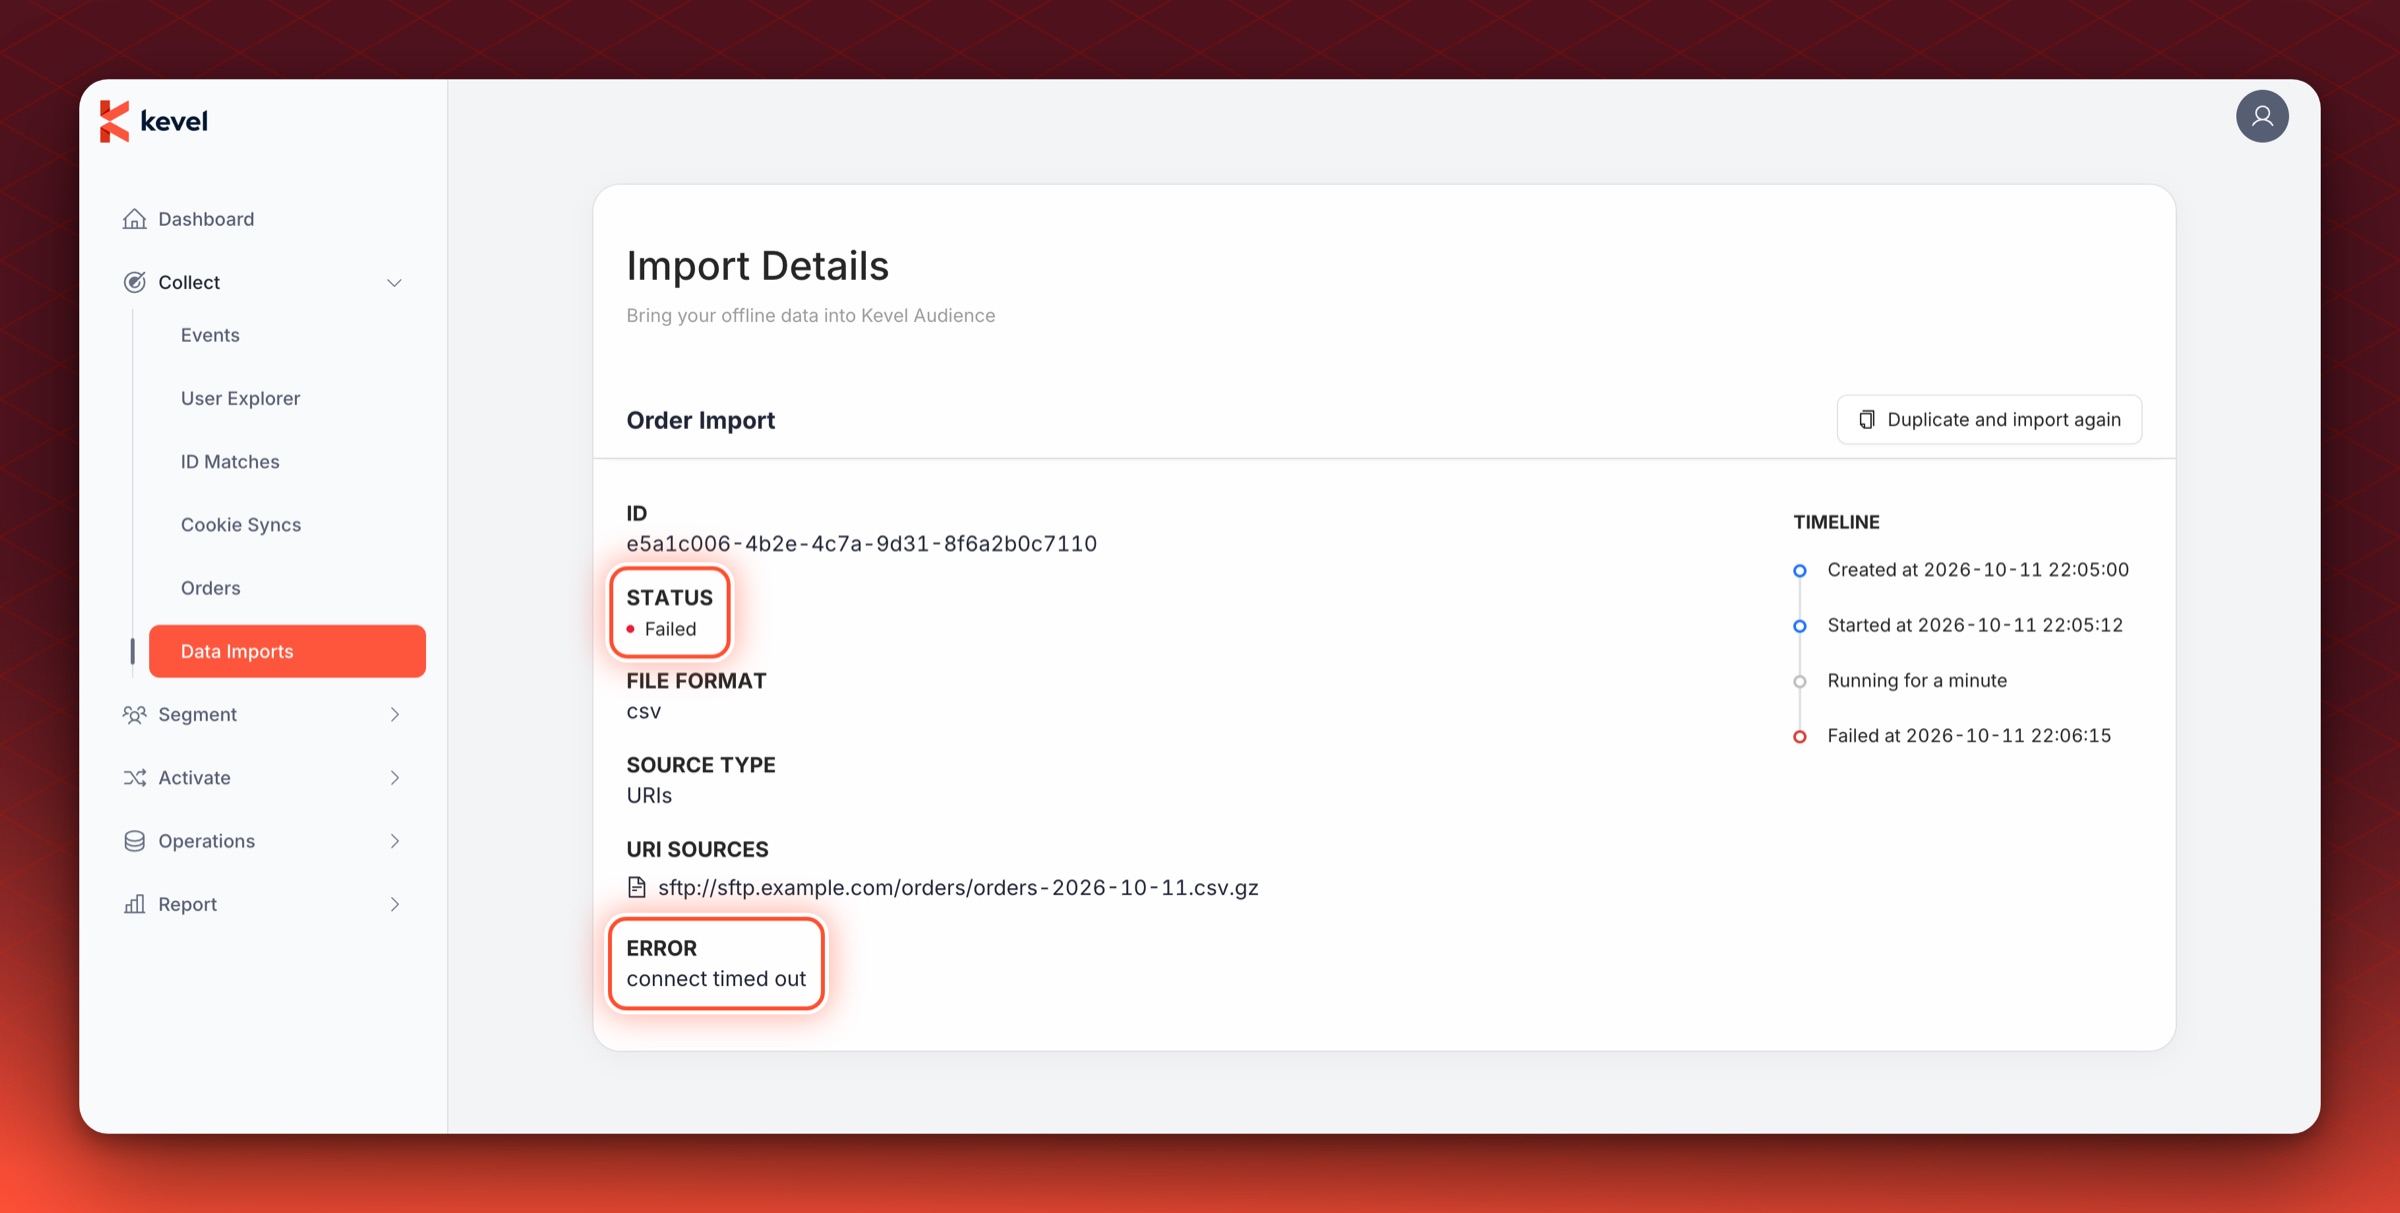Expand the Report section chevron
Image resolution: width=2400 pixels, height=1213 pixels.
click(394, 904)
